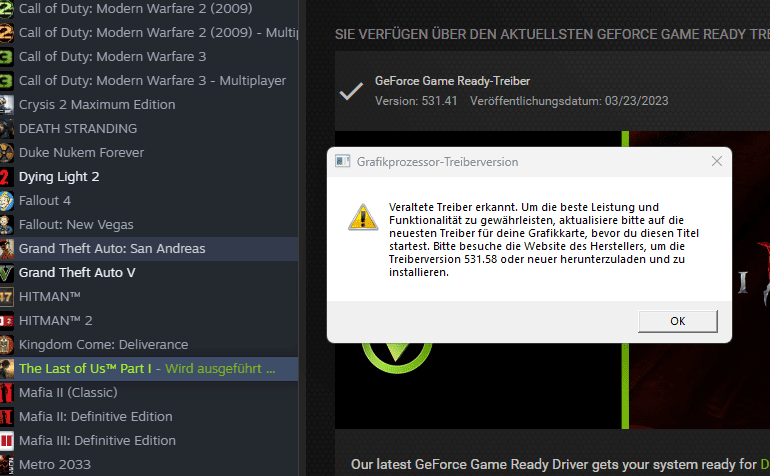The width and height of the screenshot is (770, 476).
Task: Click the Duke Nukem Forever icon
Action: (6, 153)
